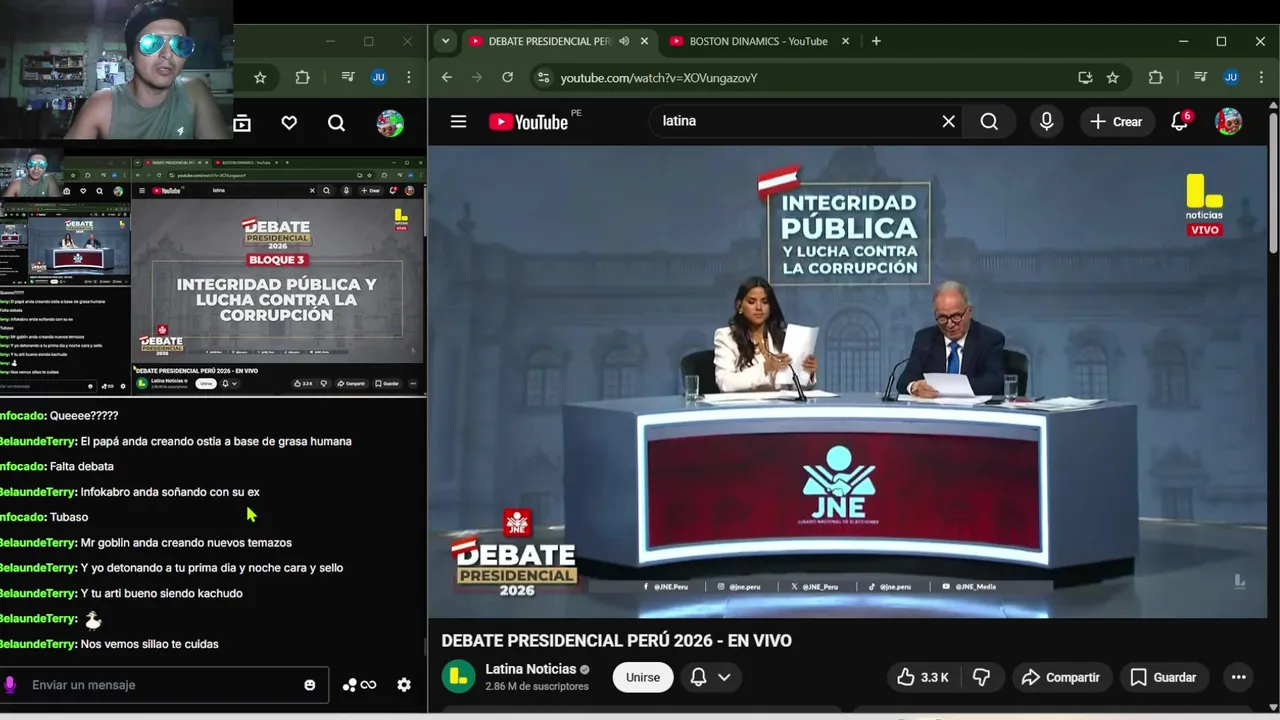Start voice search with the microphone

[1046, 121]
